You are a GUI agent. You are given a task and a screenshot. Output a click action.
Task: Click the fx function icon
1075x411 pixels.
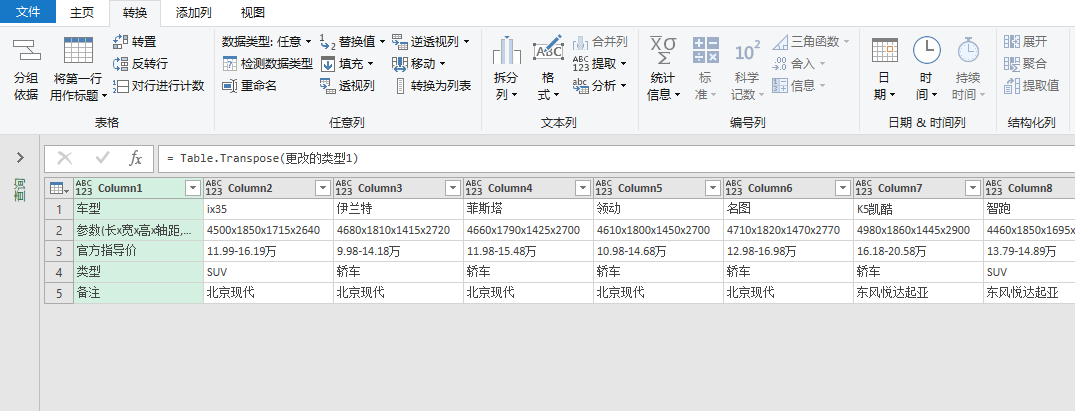(136, 158)
